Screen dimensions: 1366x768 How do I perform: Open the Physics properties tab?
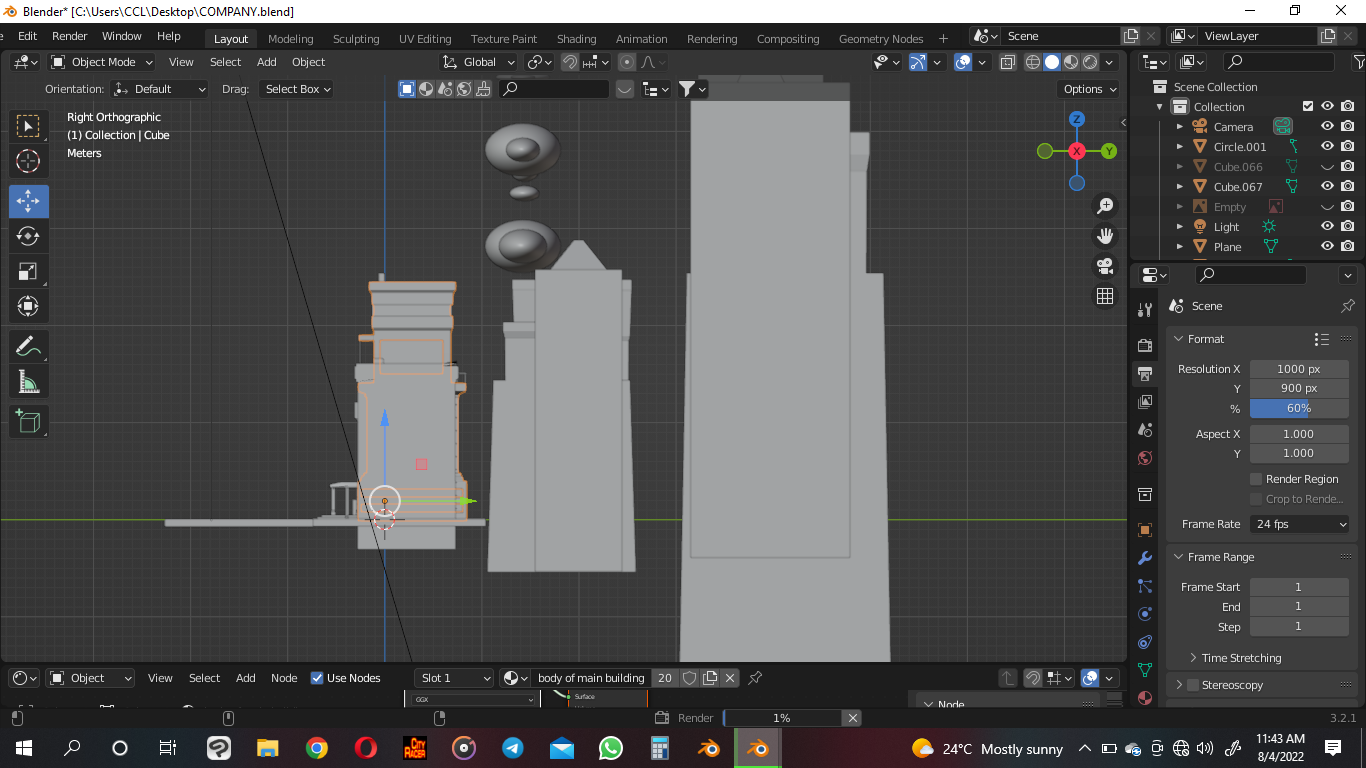tap(1145, 614)
